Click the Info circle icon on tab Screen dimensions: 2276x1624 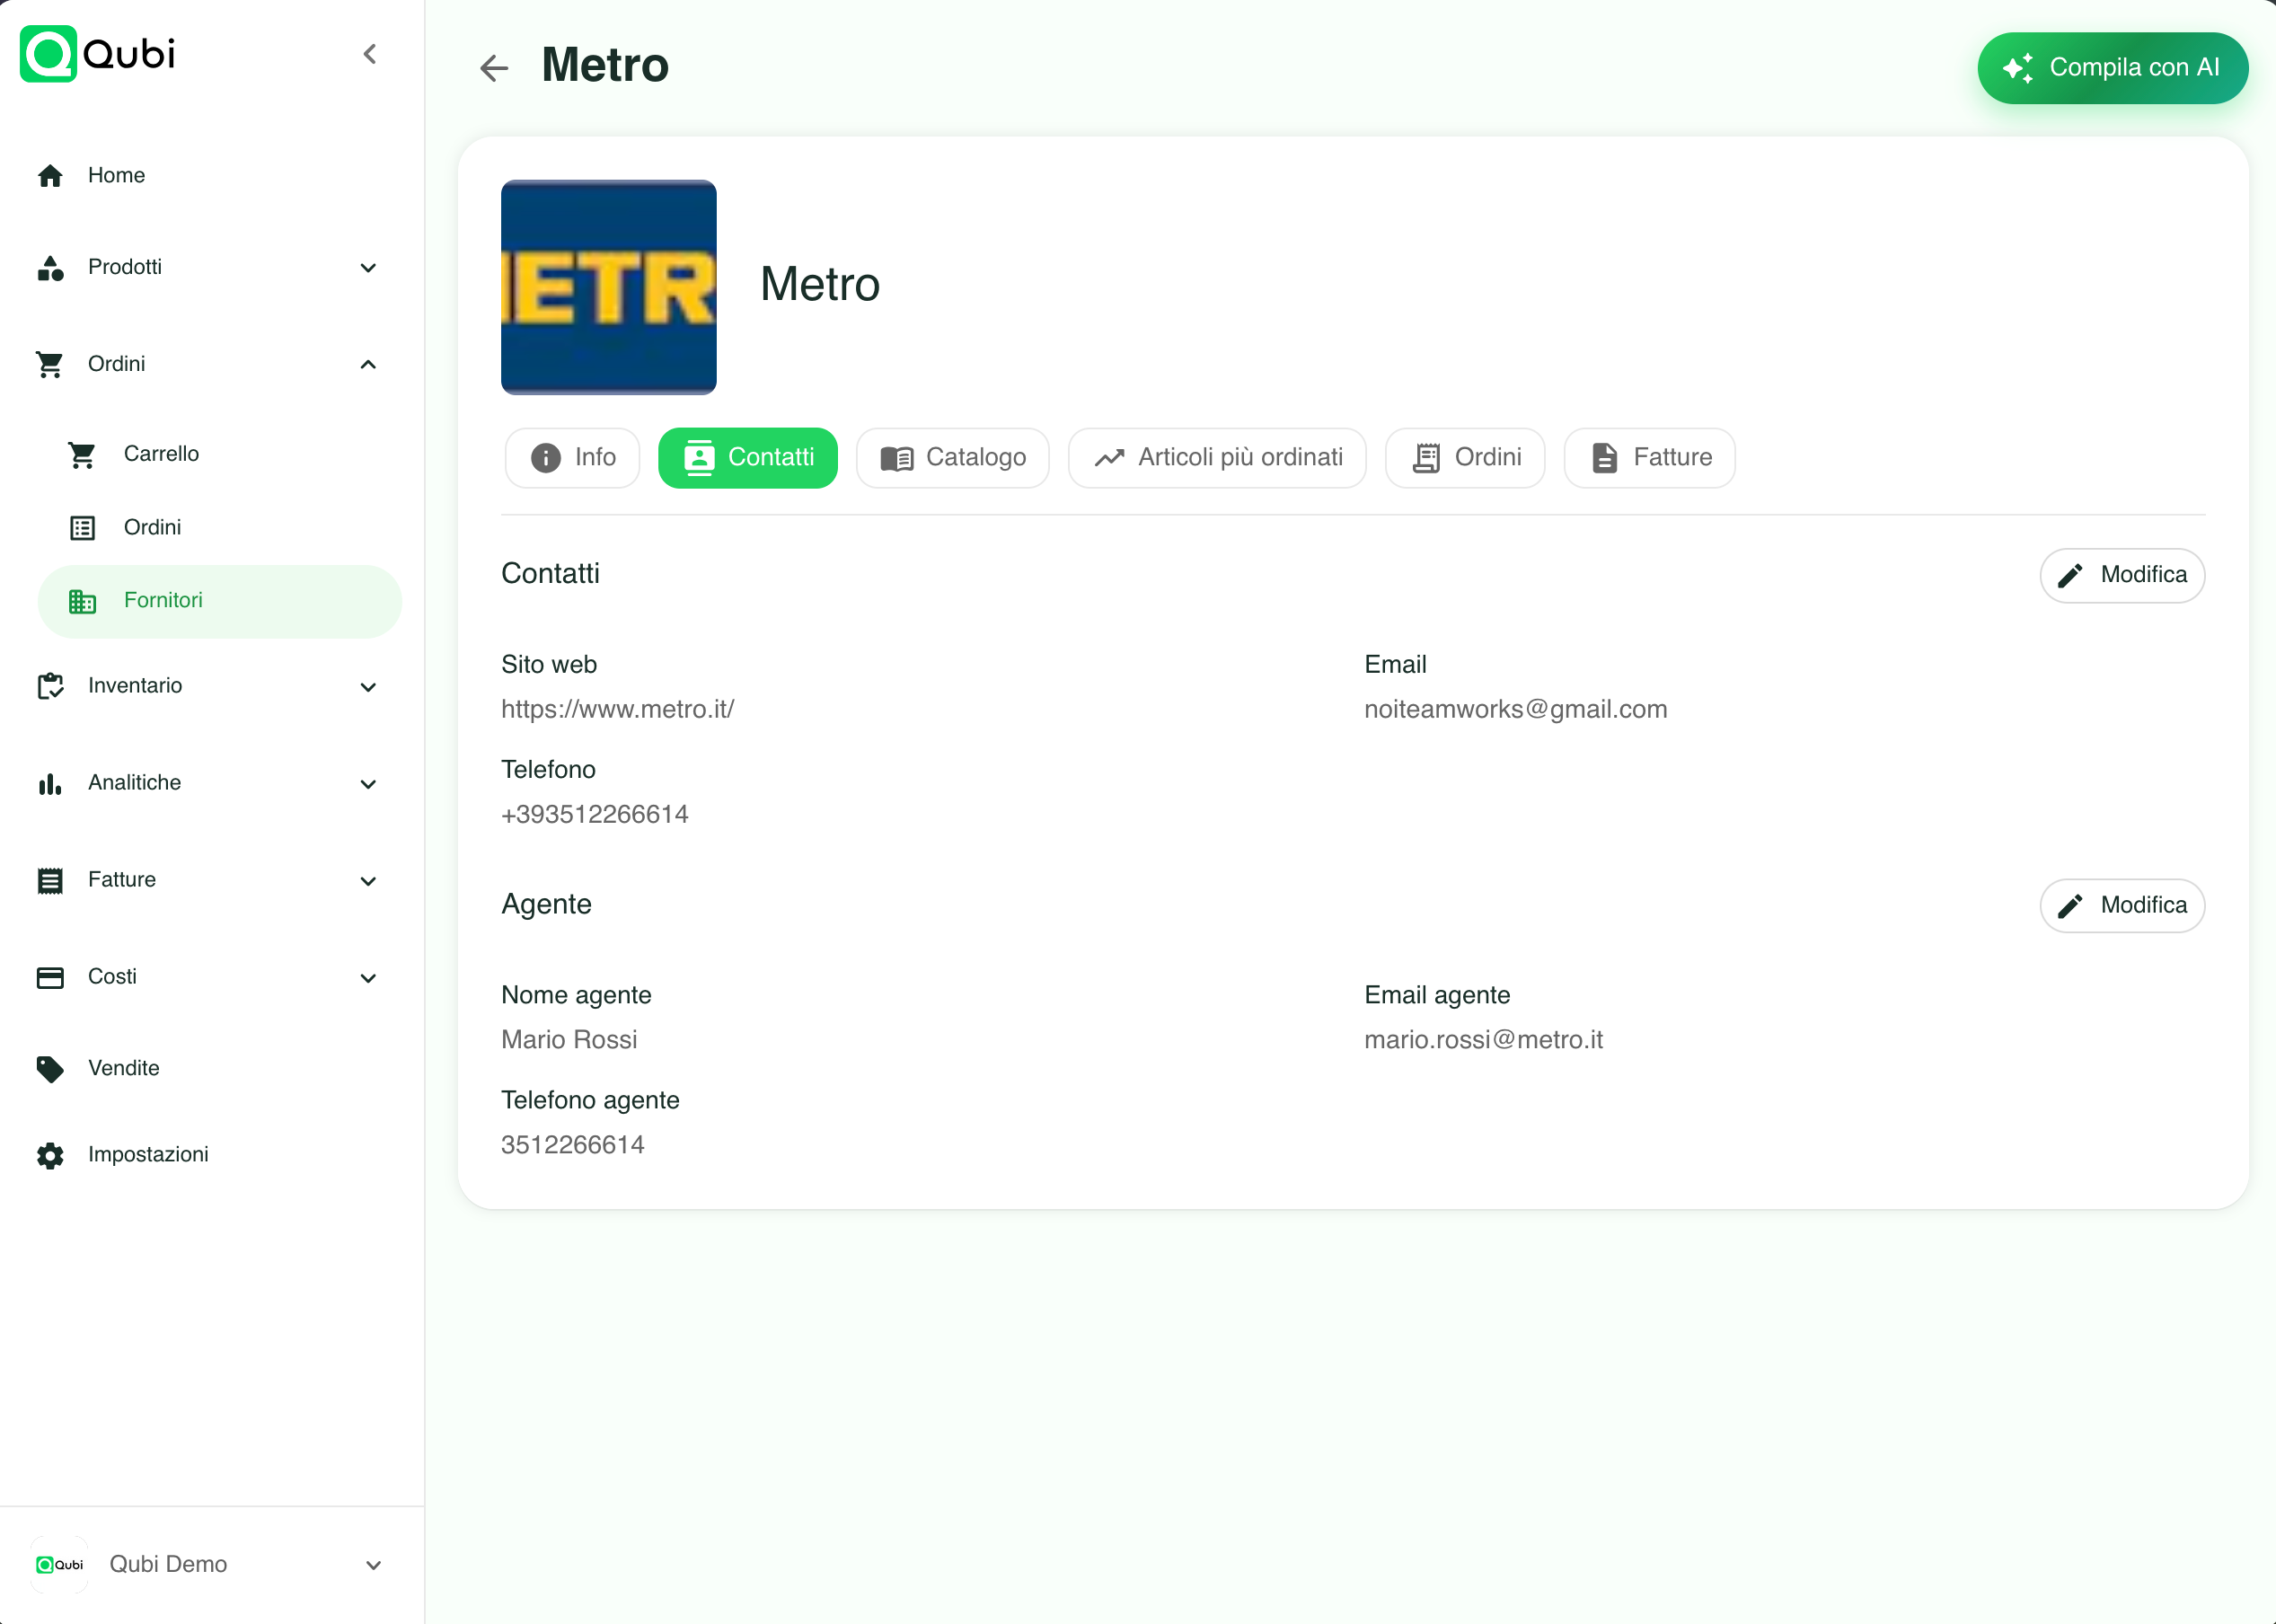pos(545,458)
